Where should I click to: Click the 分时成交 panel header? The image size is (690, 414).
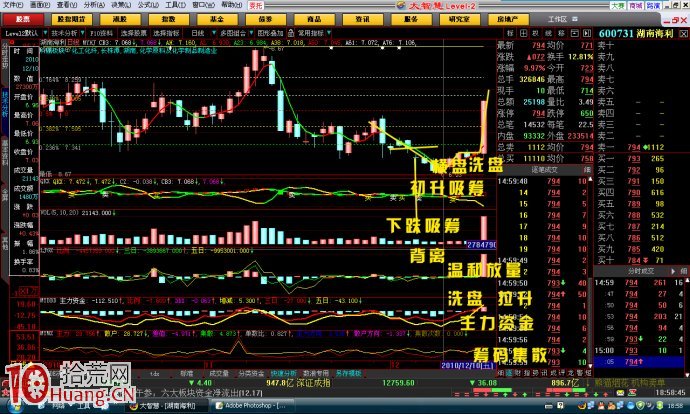[x=641, y=271]
